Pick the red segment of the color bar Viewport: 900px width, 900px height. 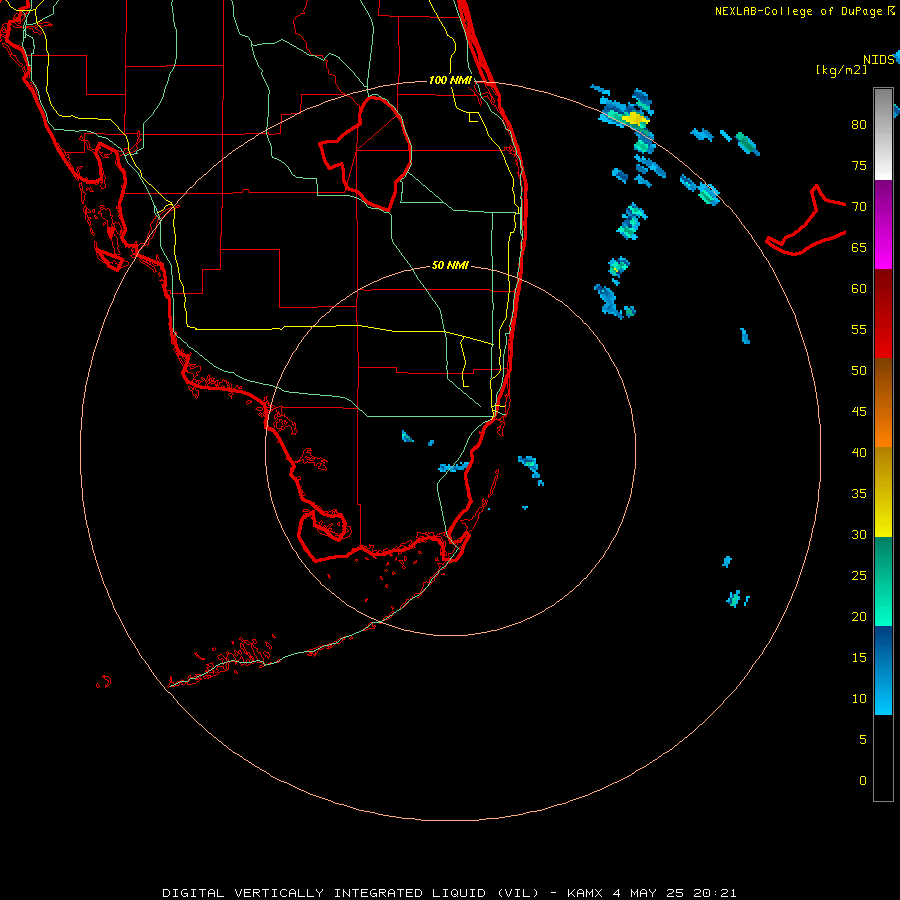(x=883, y=313)
